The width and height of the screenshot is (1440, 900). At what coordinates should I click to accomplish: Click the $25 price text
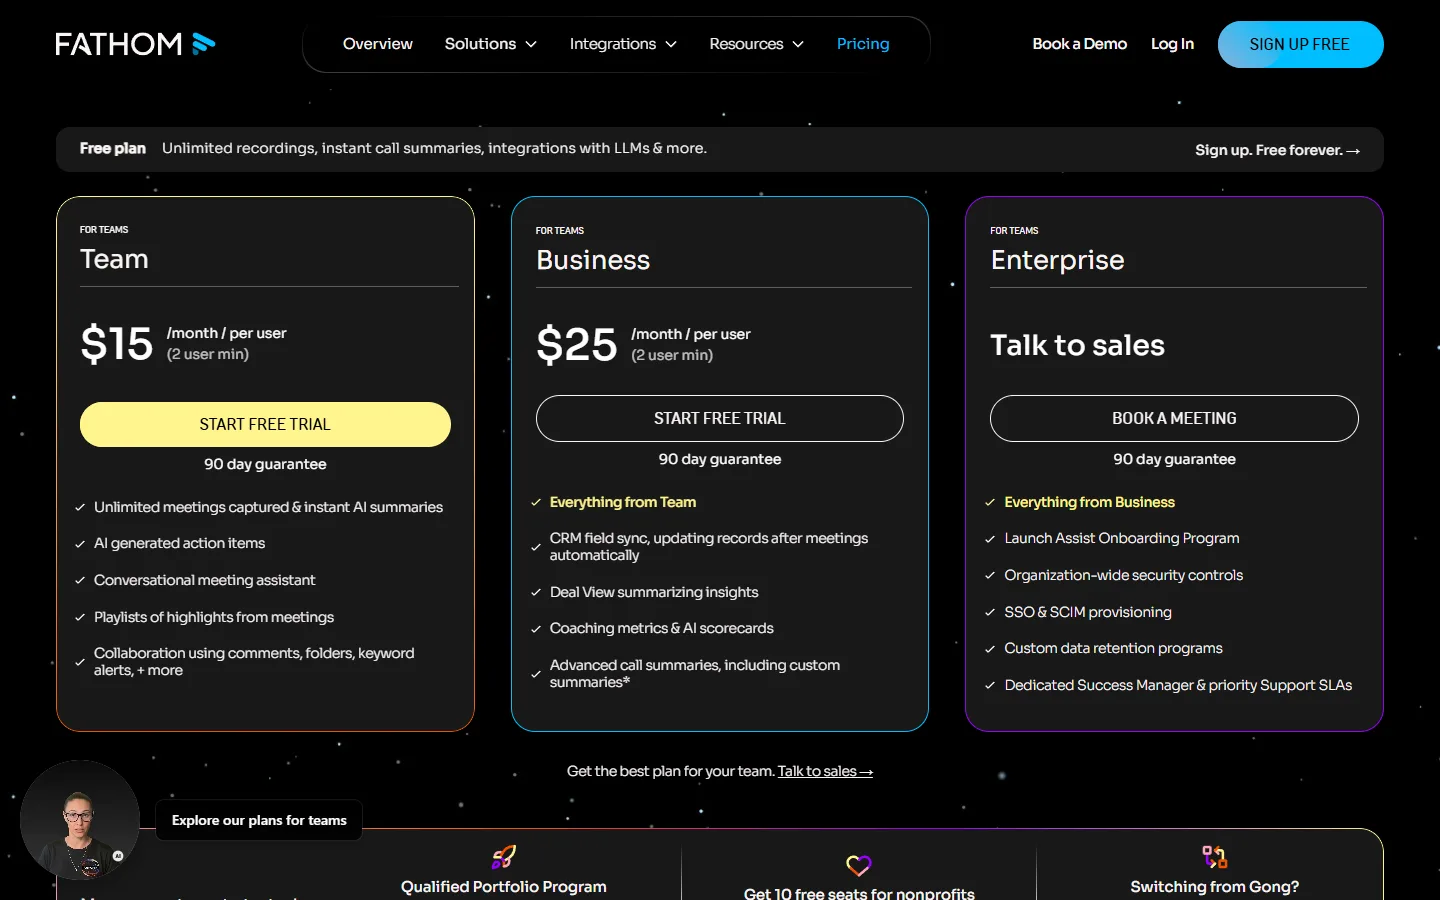577,345
